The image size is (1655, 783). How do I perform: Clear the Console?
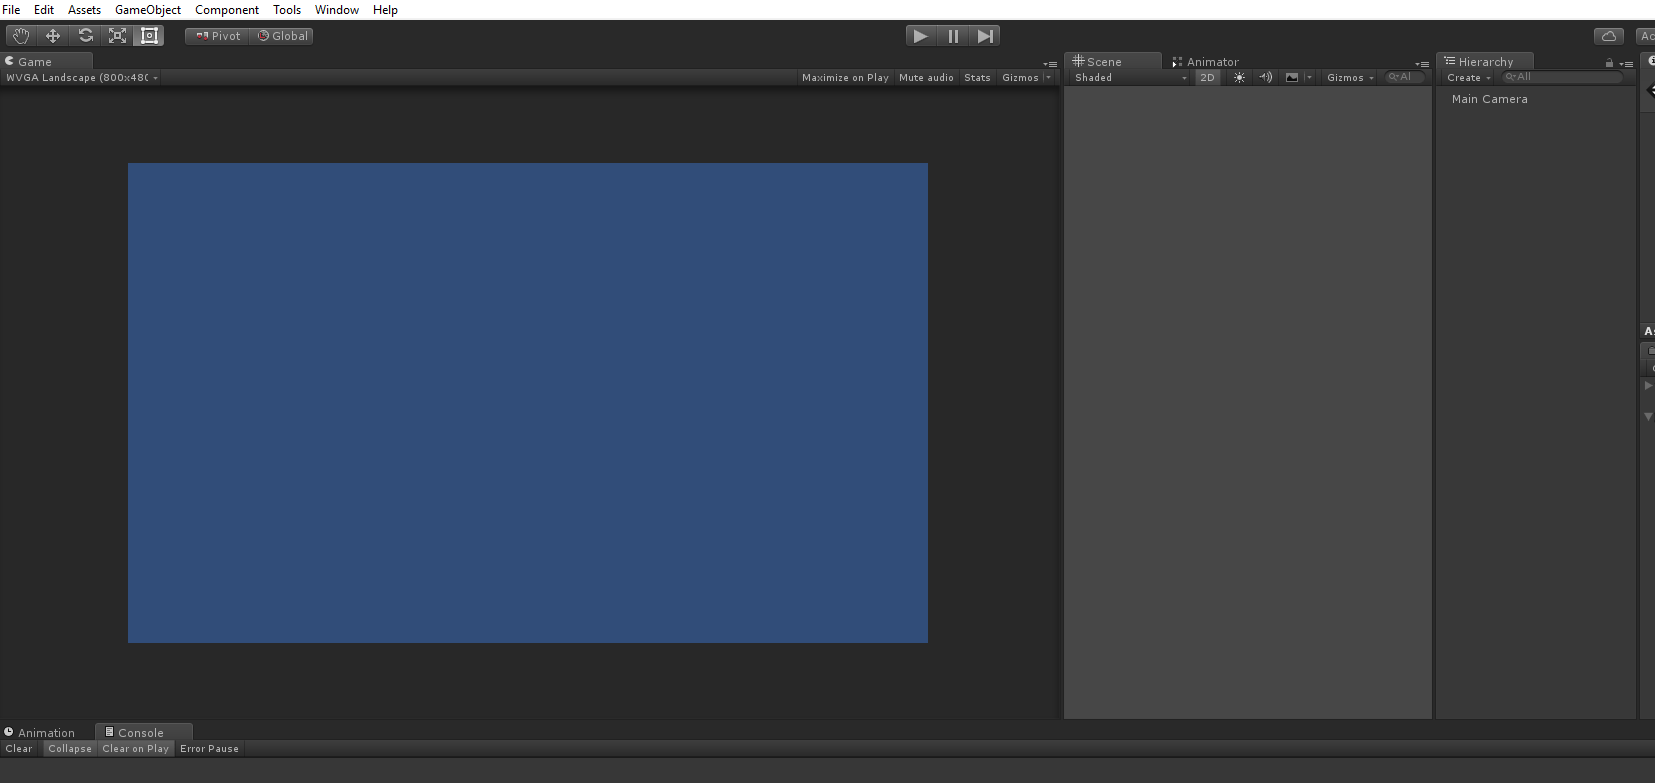point(19,748)
